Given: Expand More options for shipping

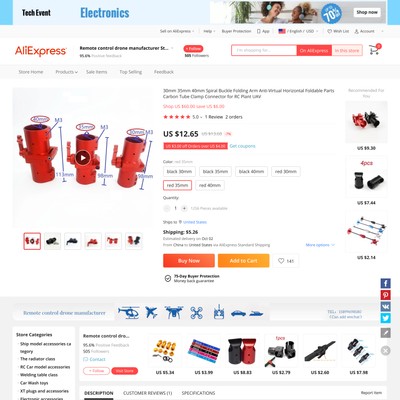Looking at the screenshot, I should coord(320,245).
